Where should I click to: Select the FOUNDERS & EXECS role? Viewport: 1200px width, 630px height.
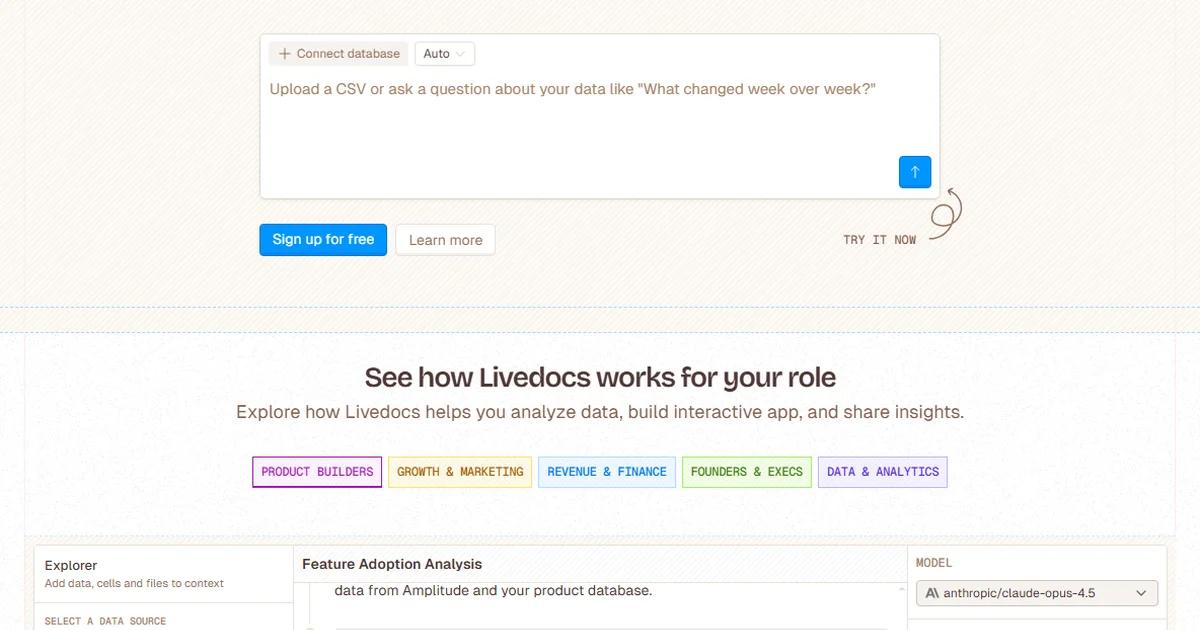point(746,471)
